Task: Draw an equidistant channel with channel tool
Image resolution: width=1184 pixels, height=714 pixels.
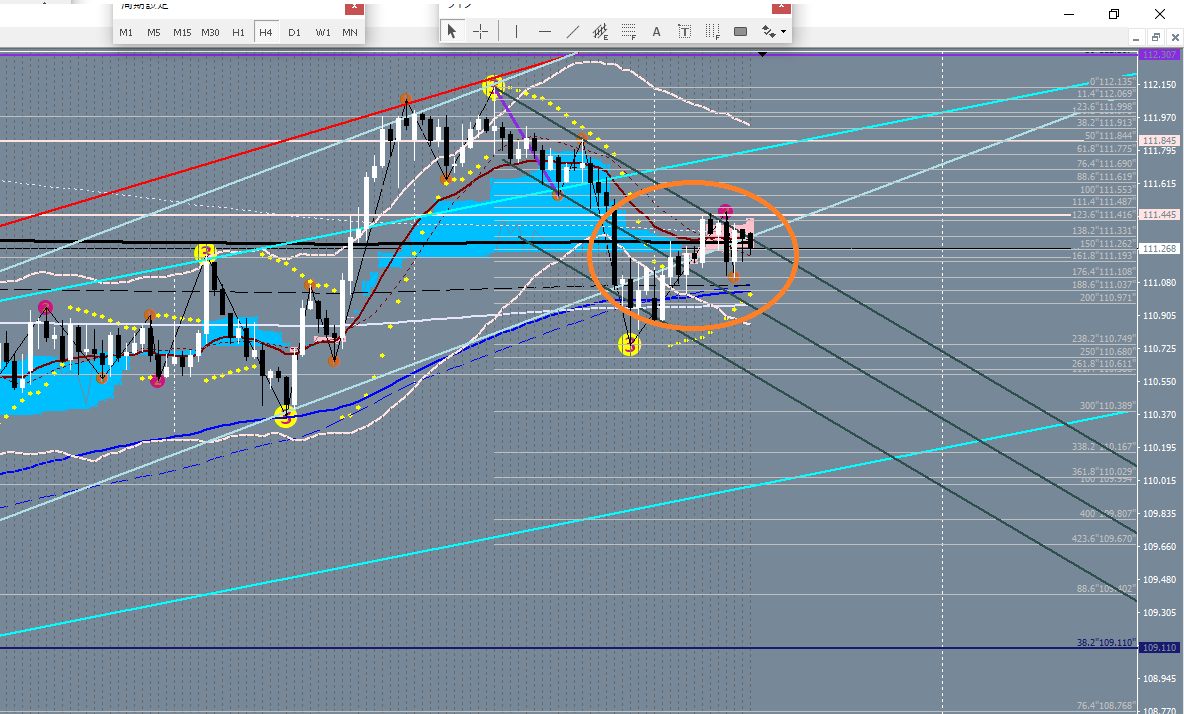Action: pyautogui.click(x=600, y=32)
